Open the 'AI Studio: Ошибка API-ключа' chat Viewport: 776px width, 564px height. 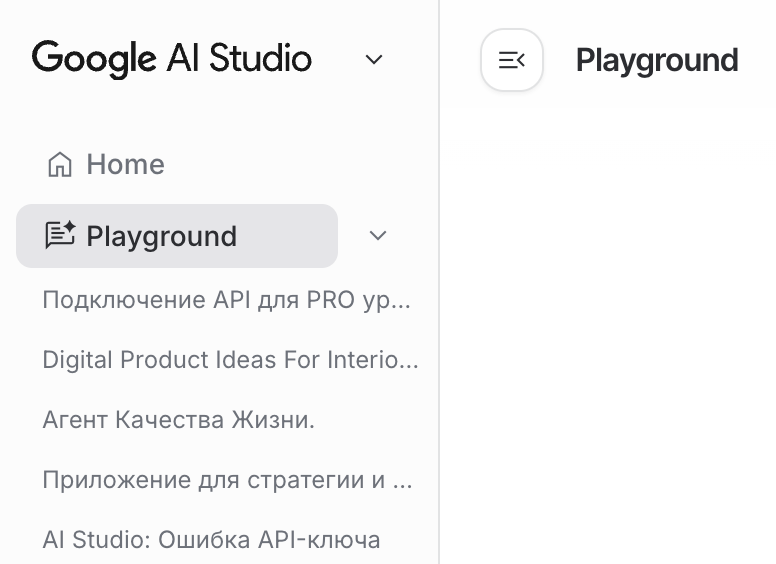[211, 540]
